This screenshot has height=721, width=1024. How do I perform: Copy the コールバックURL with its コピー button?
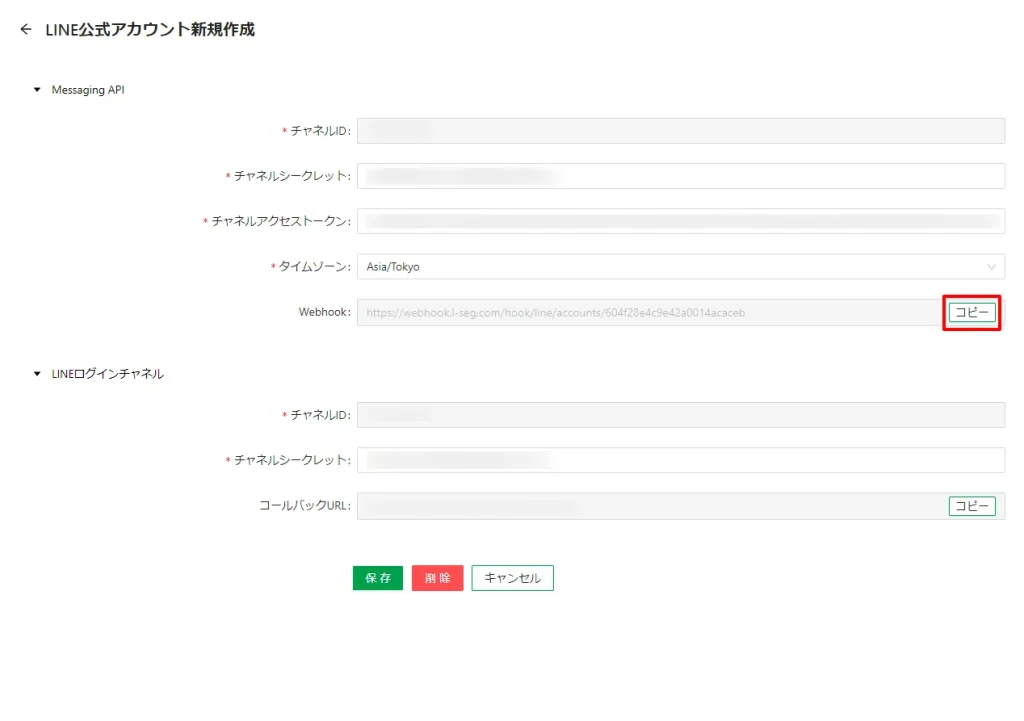(x=972, y=505)
